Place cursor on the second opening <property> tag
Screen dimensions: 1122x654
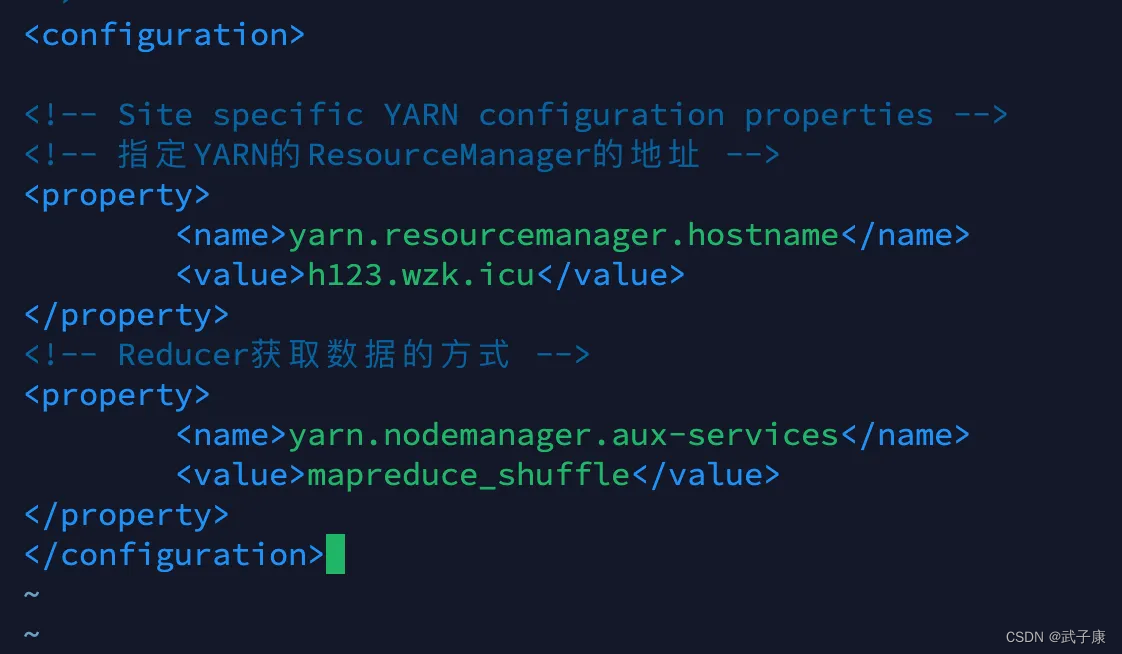[x=117, y=395]
